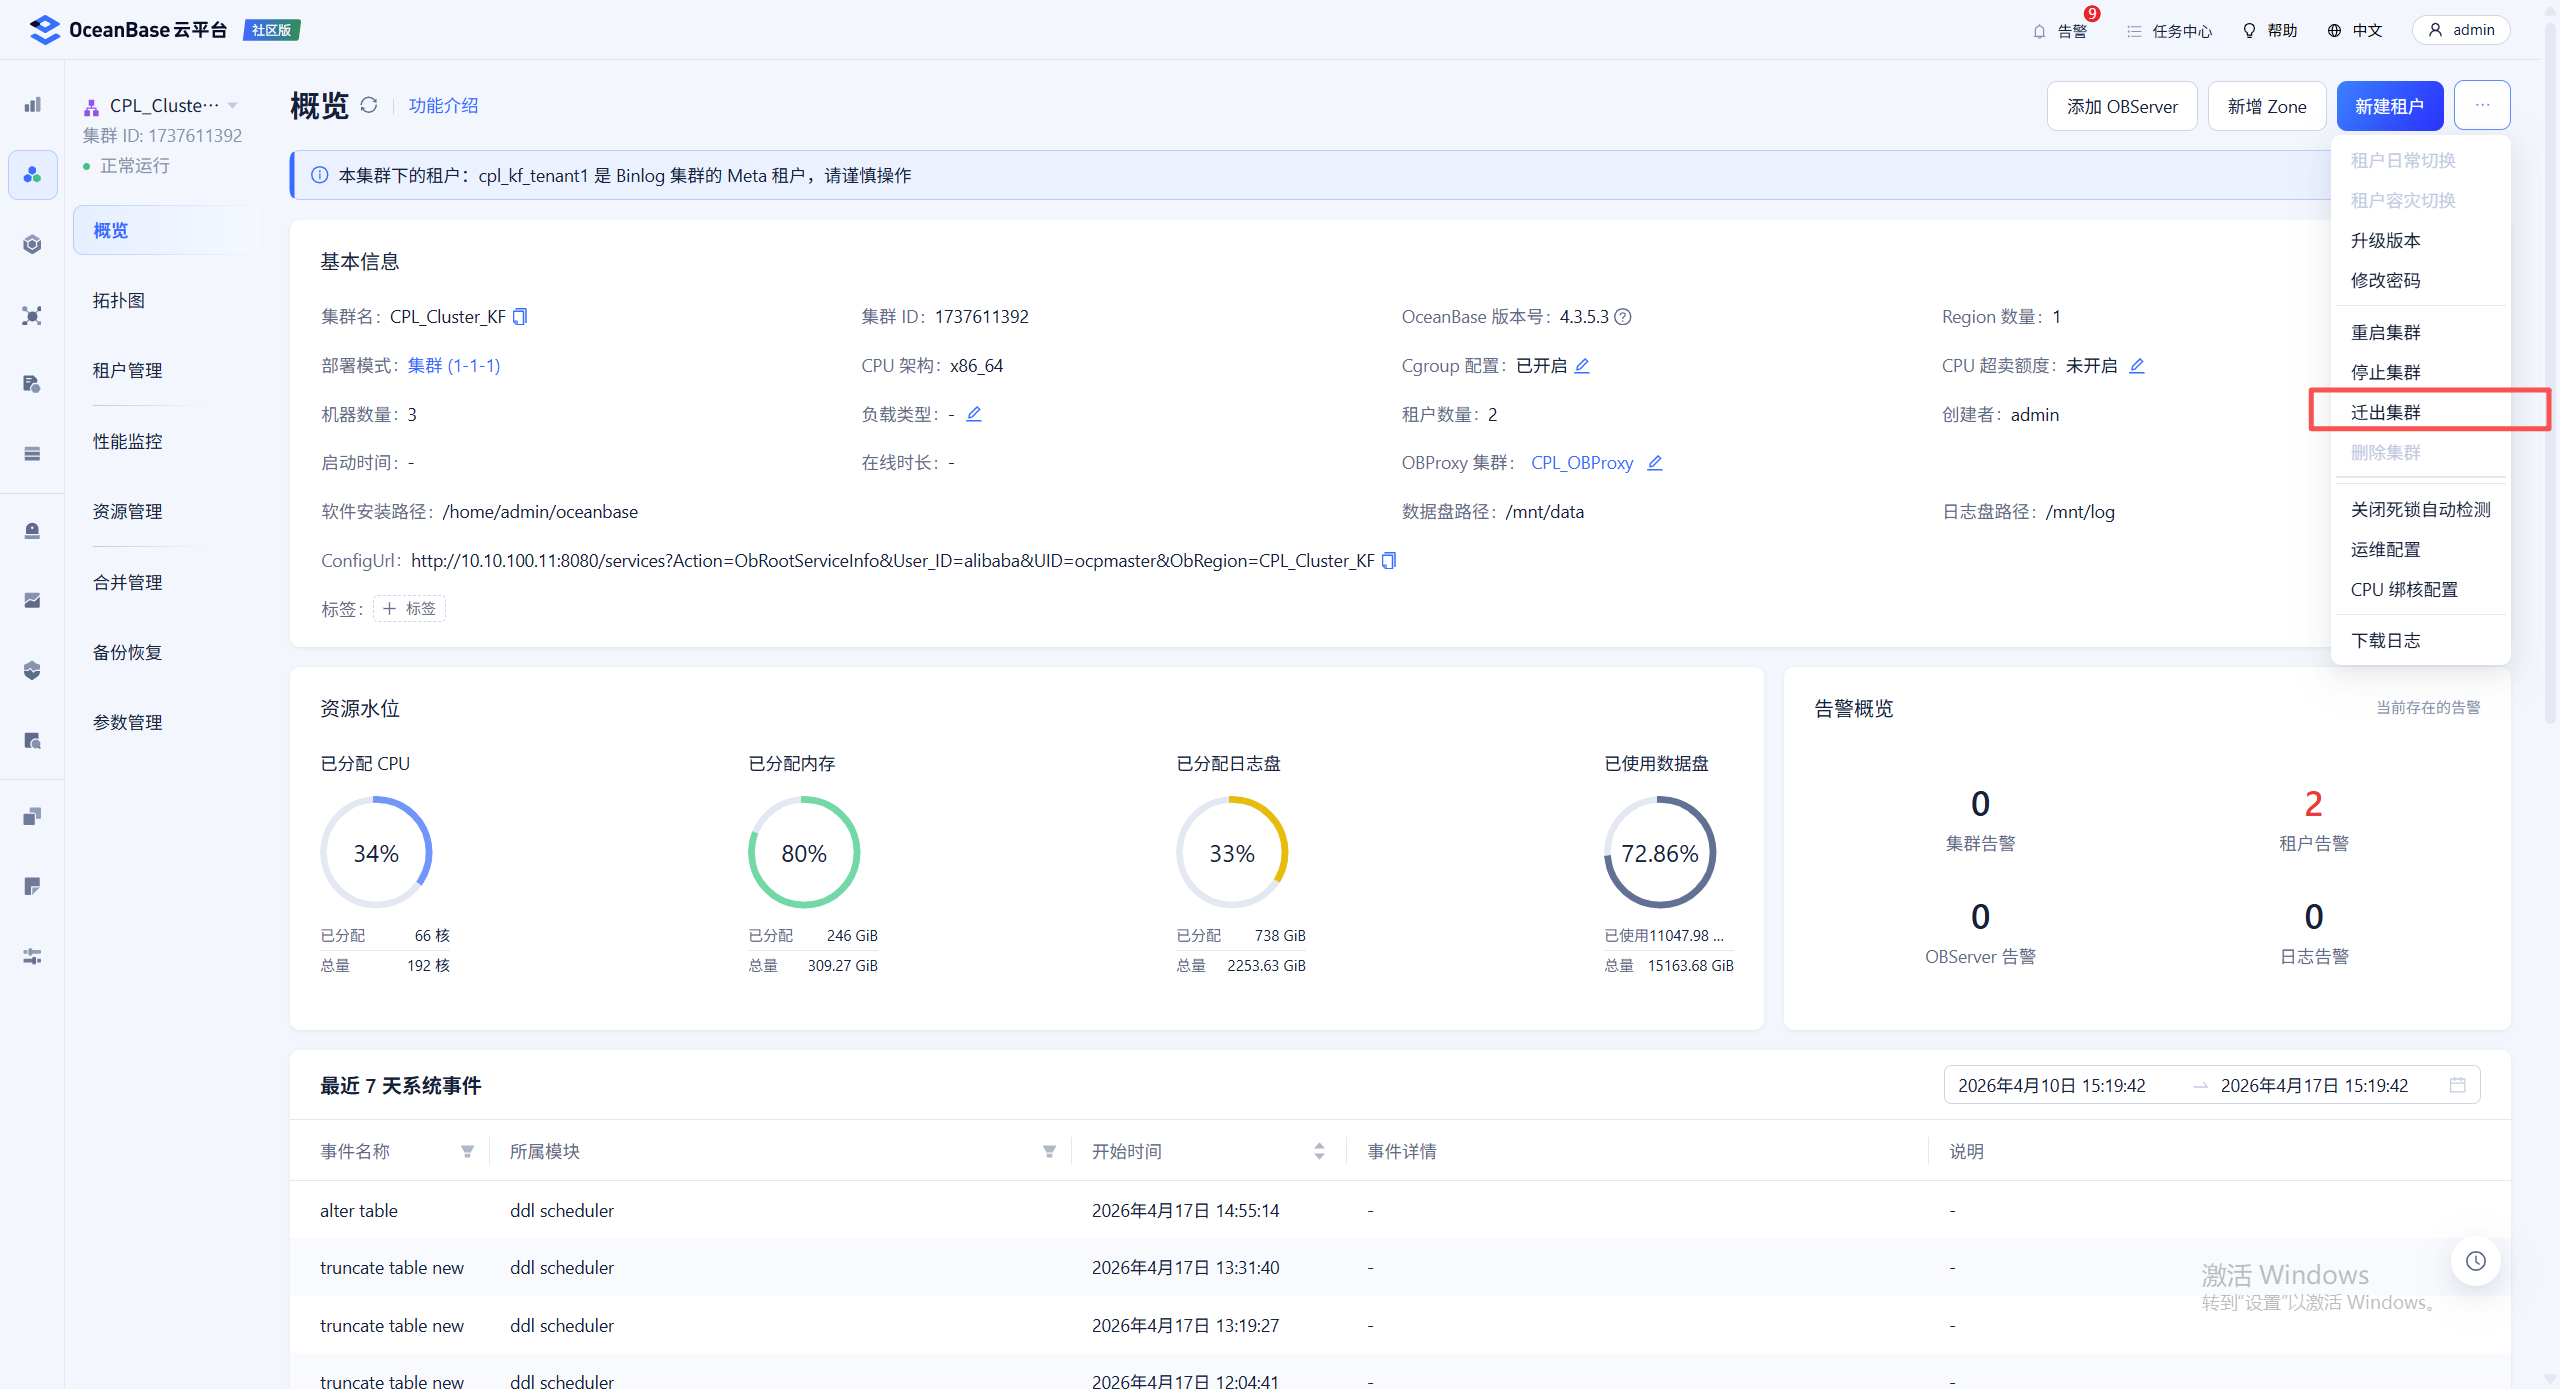Screen dimensions: 2560x1389
Task: Open the CPL_OBProxy link
Action: 1582,463
